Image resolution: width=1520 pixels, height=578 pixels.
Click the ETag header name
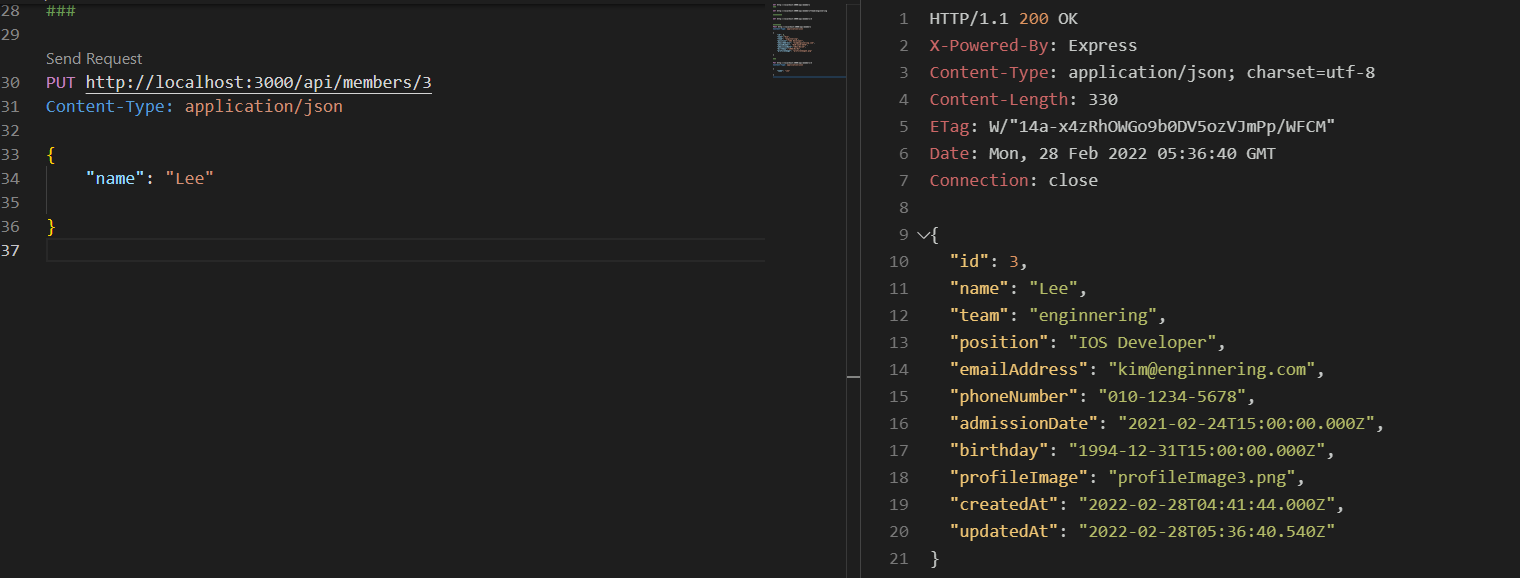(x=949, y=127)
